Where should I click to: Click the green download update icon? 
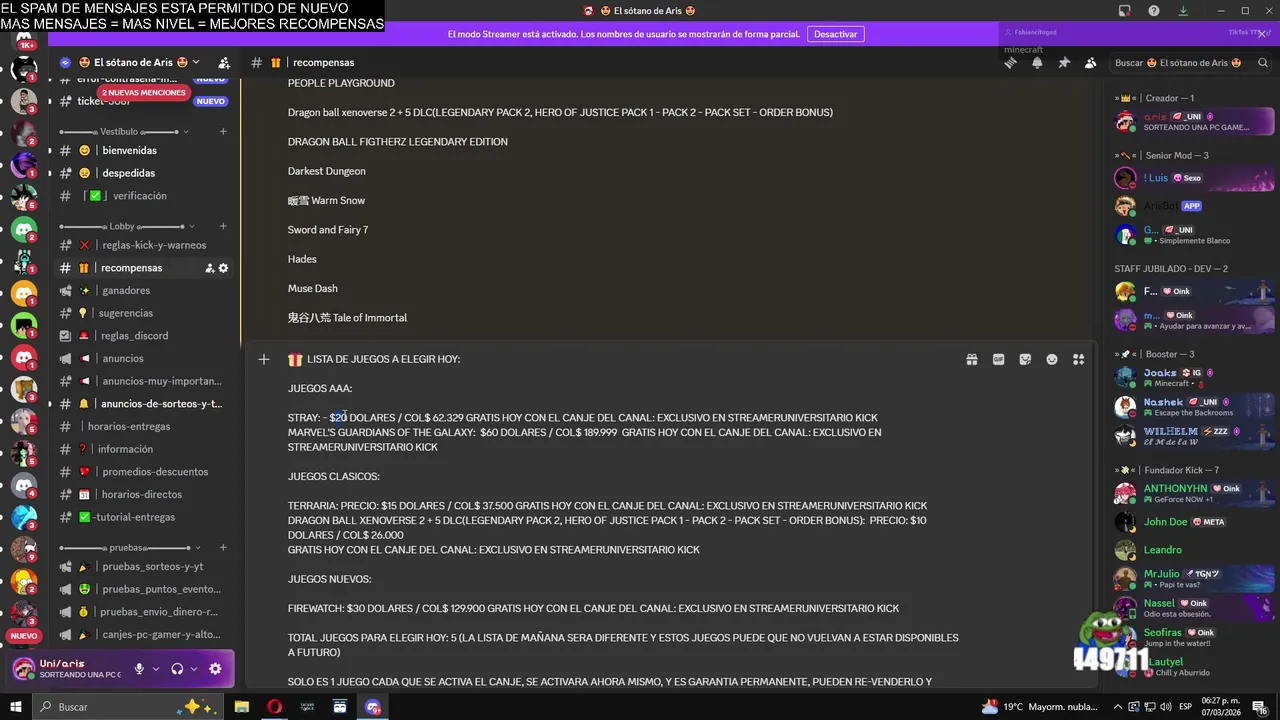click(x=1184, y=11)
